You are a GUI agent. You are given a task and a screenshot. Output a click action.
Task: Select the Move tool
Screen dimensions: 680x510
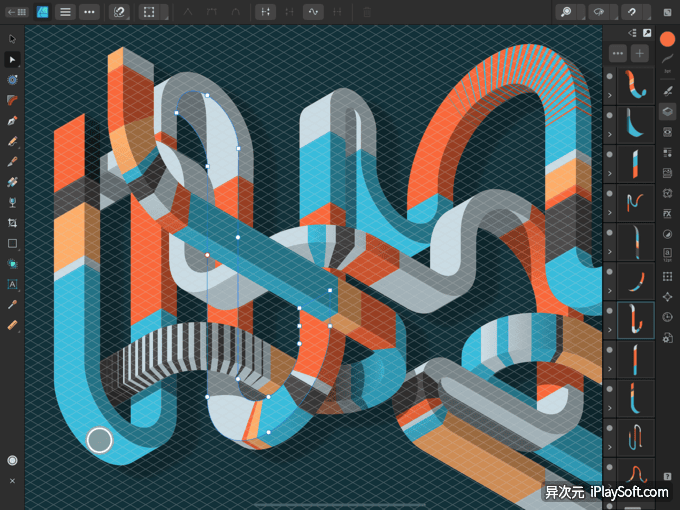point(13,39)
